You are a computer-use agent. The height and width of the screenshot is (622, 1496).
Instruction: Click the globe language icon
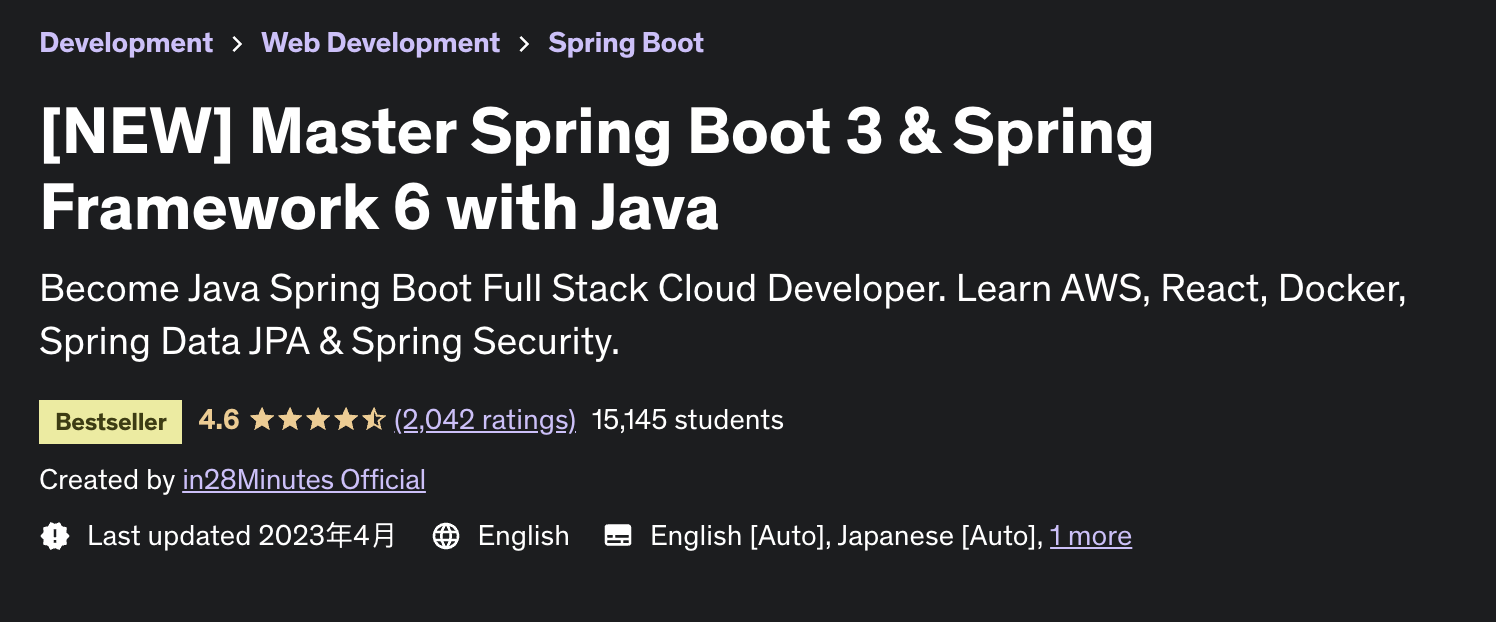click(x=446, y=536)
